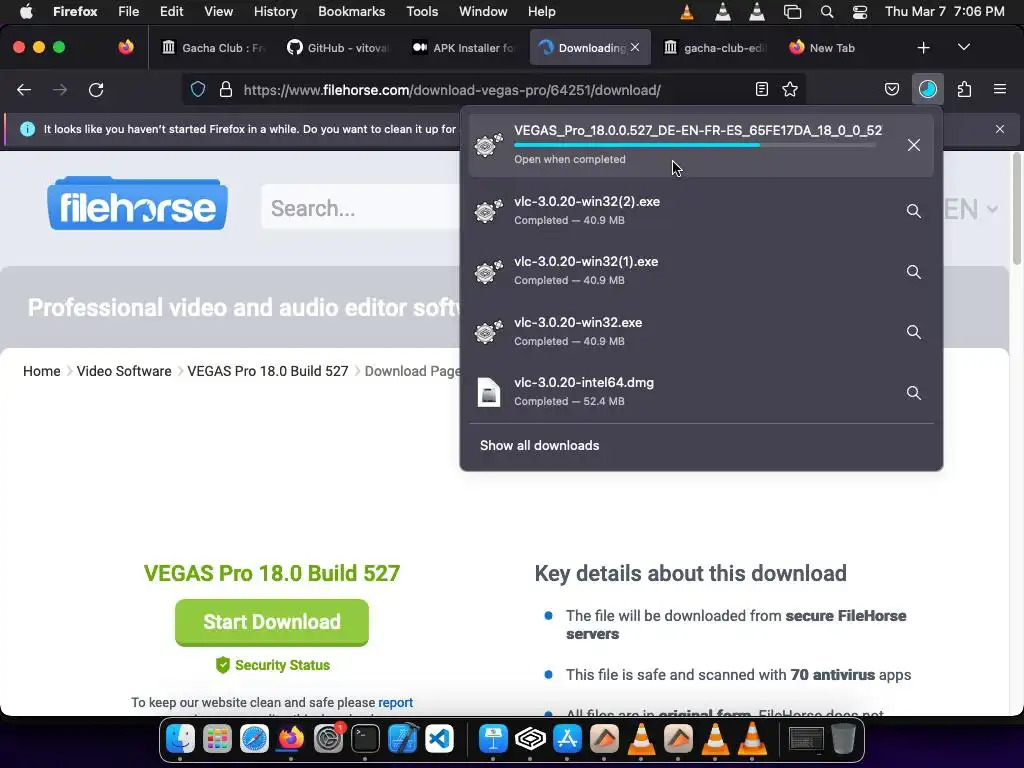Open Finder from the Dock
This screenshot has height=768, width=1024.
click(x=180, y=739)
